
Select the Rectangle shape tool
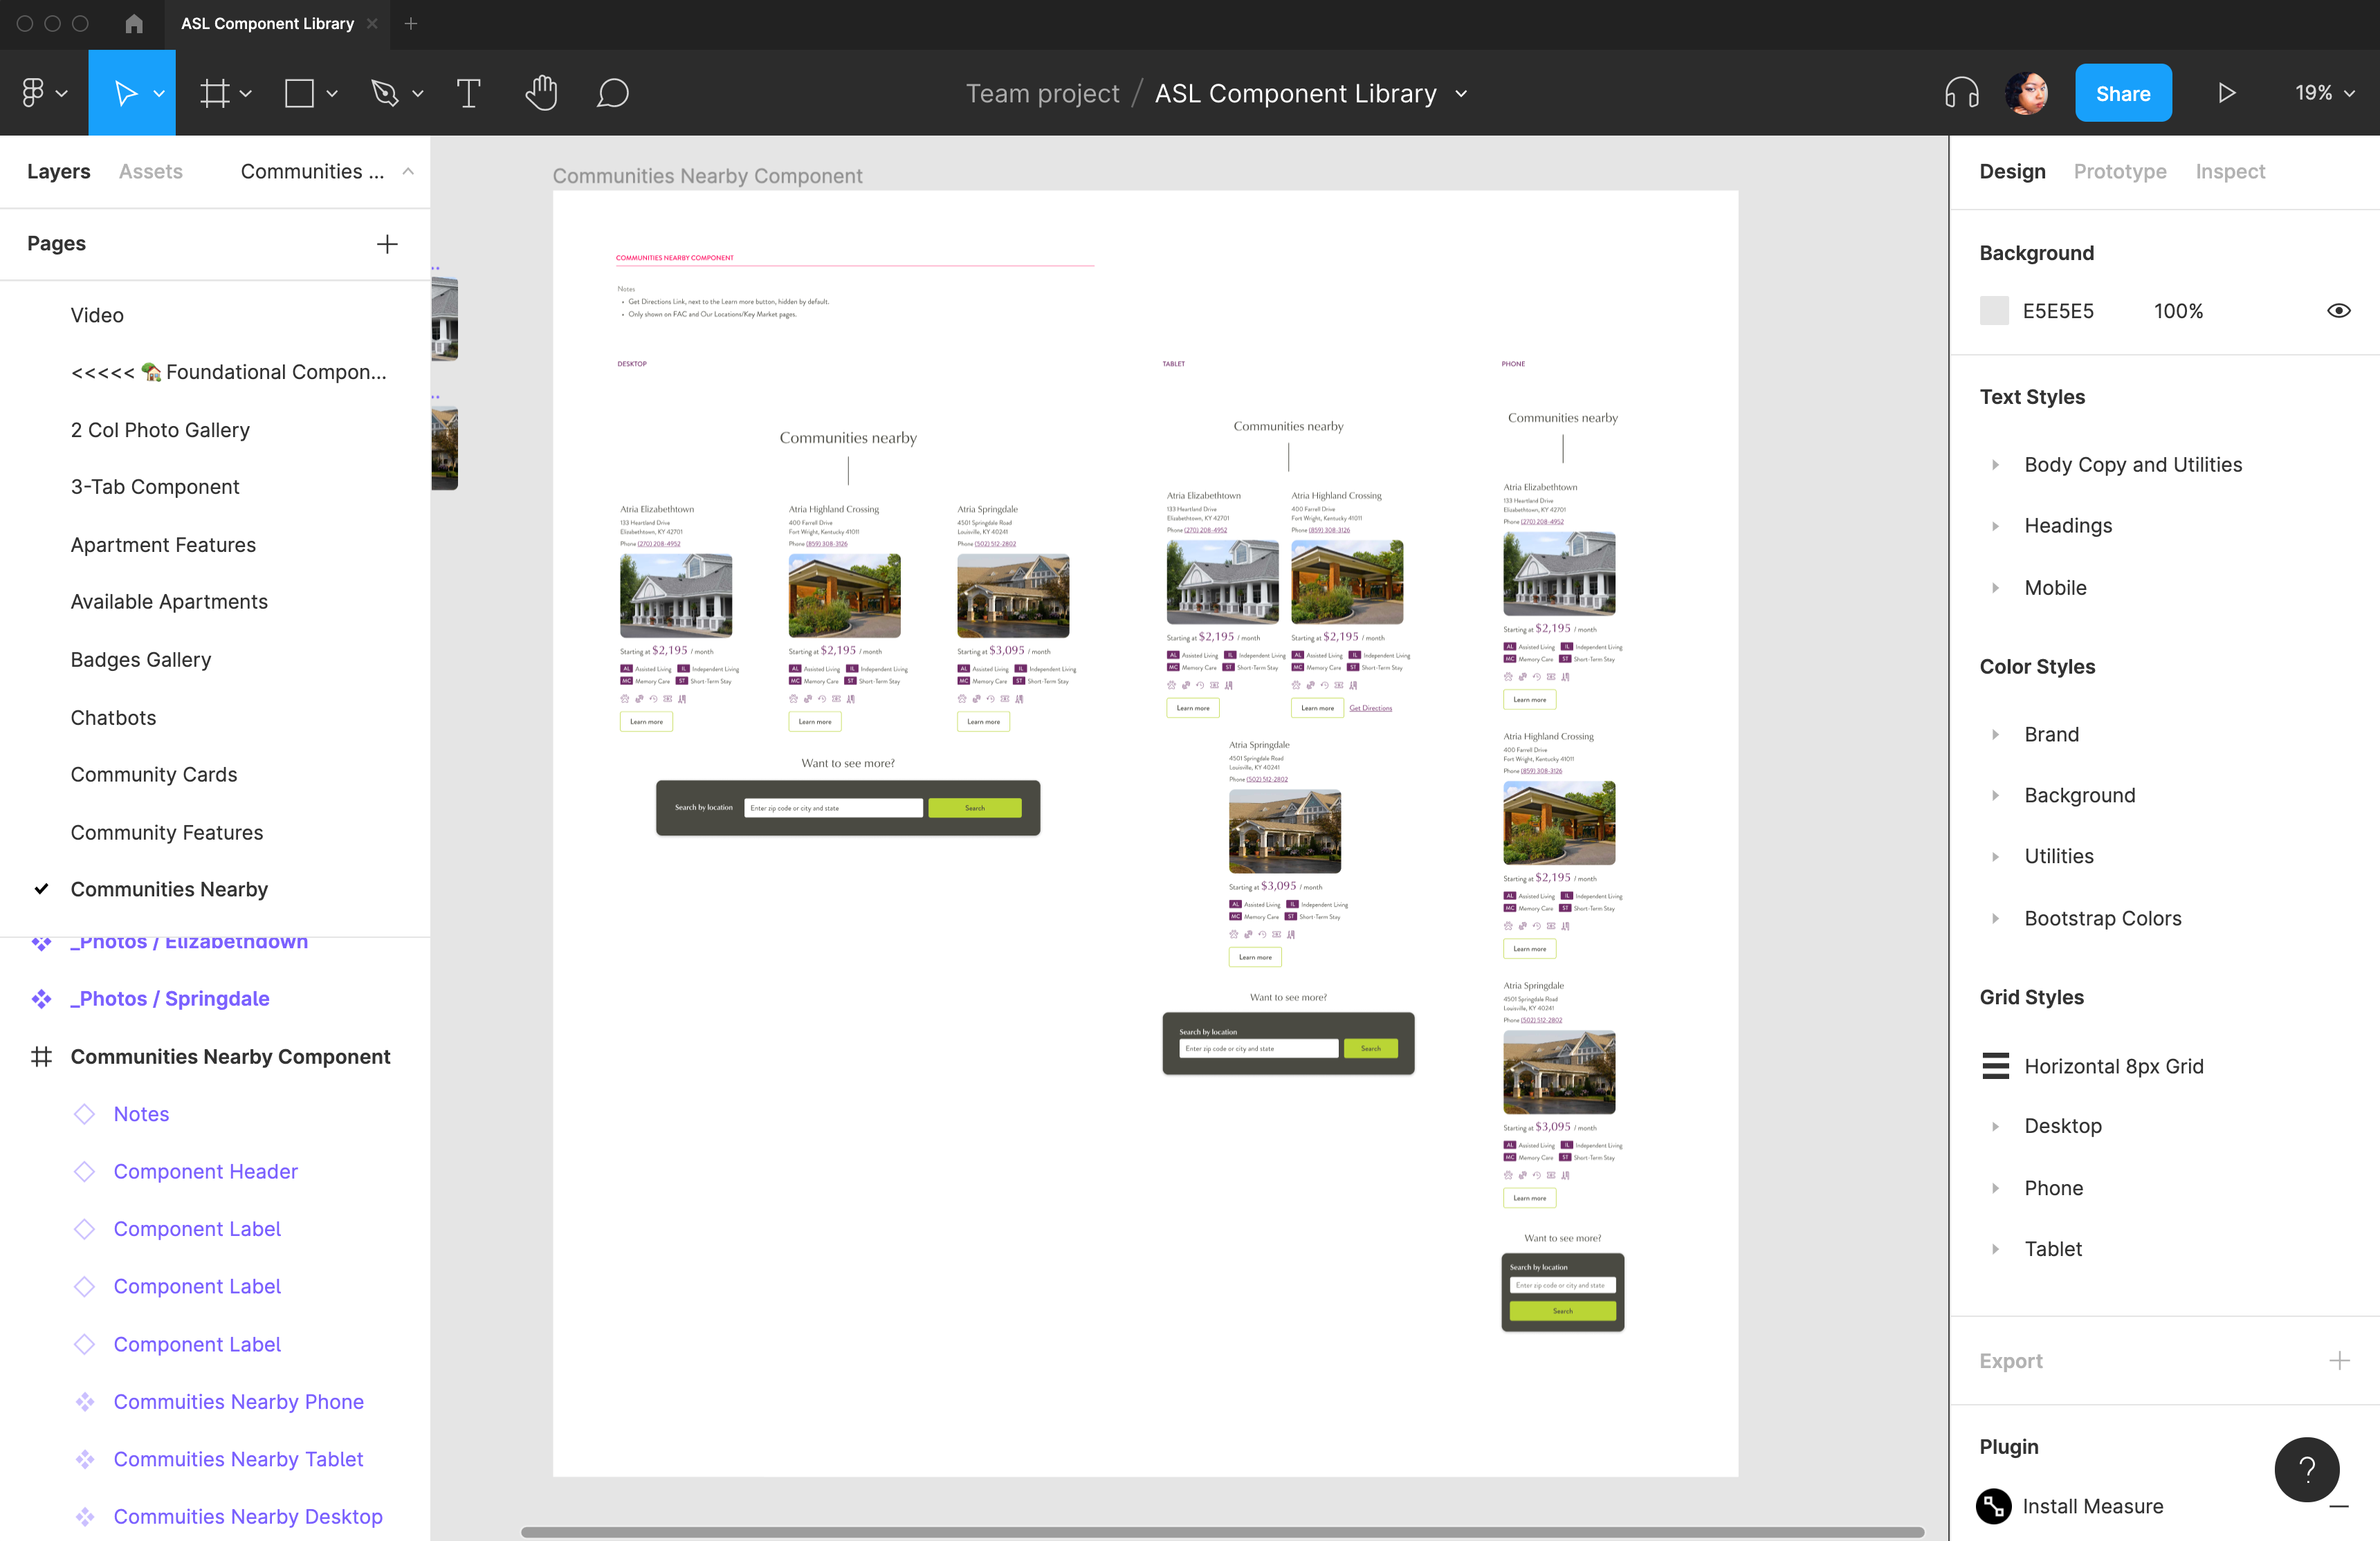pos(299,93)
